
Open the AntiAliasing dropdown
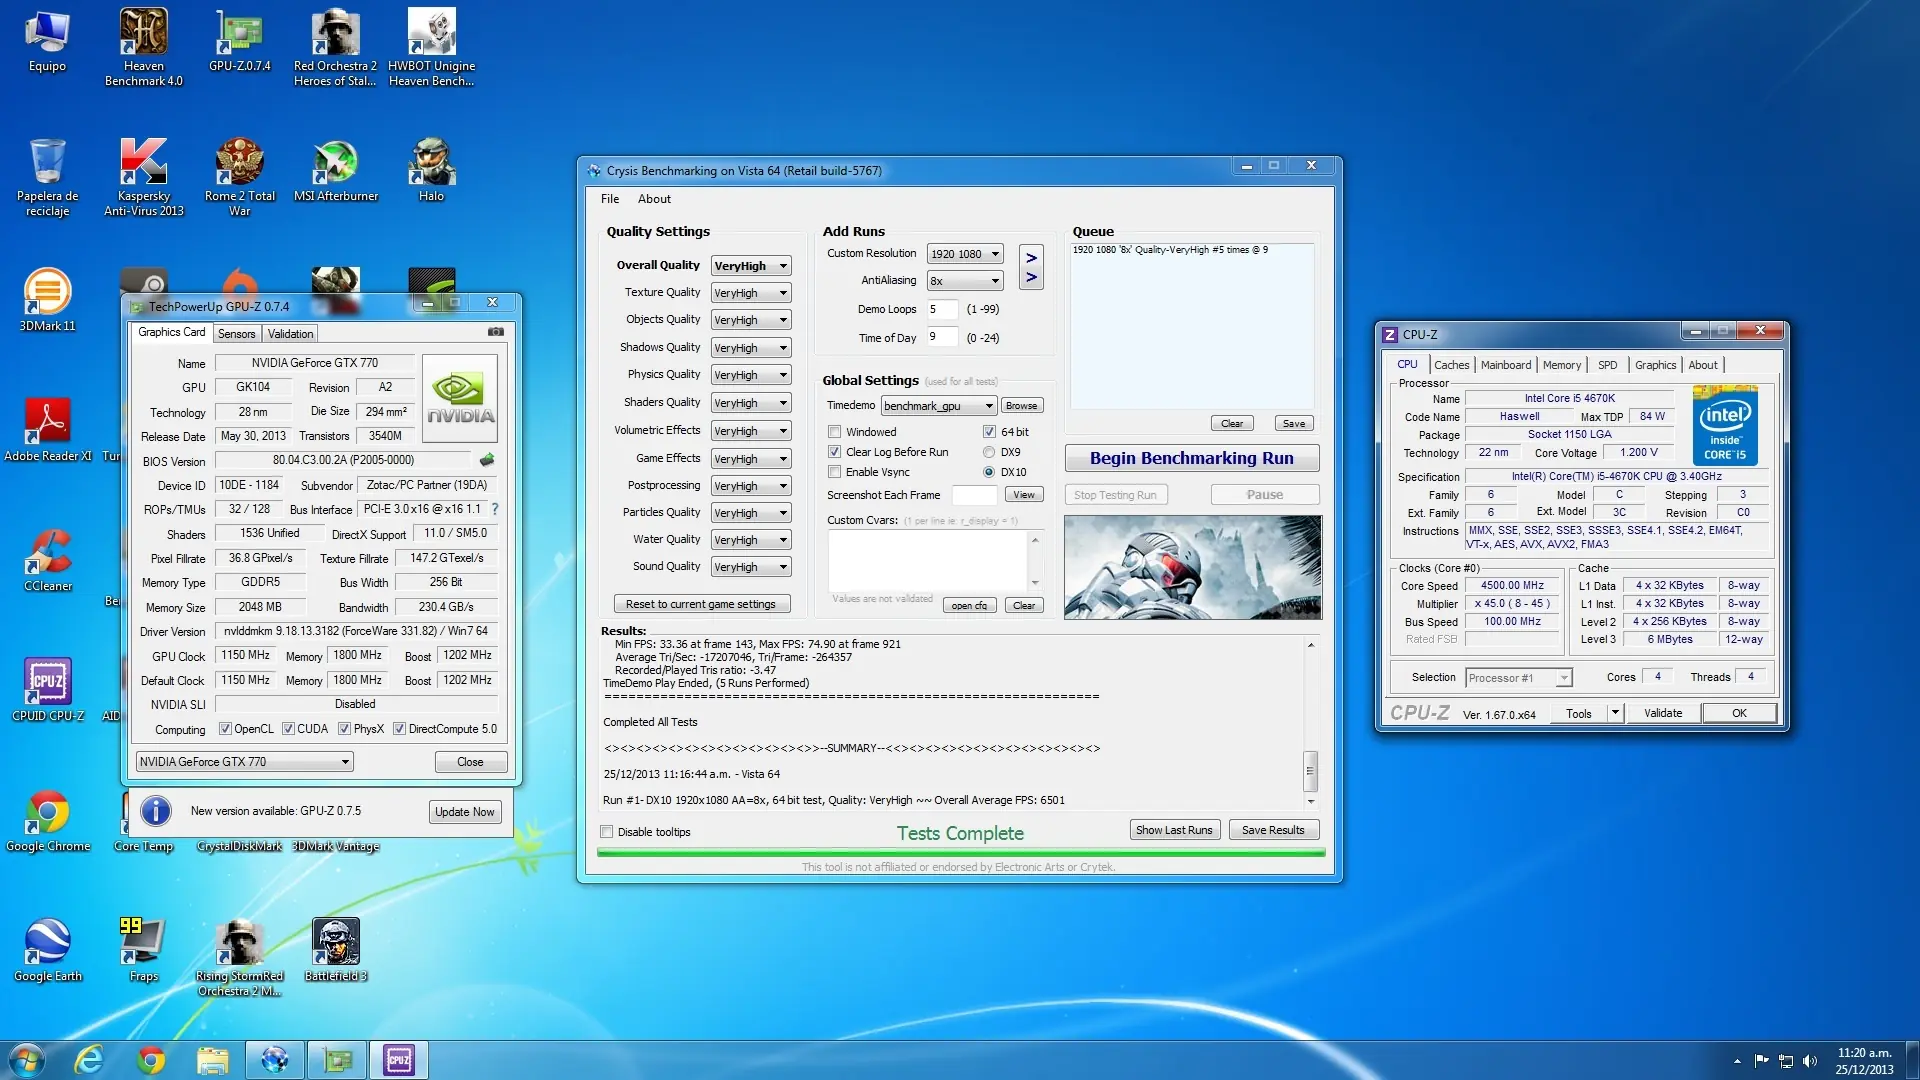(965, 281)
